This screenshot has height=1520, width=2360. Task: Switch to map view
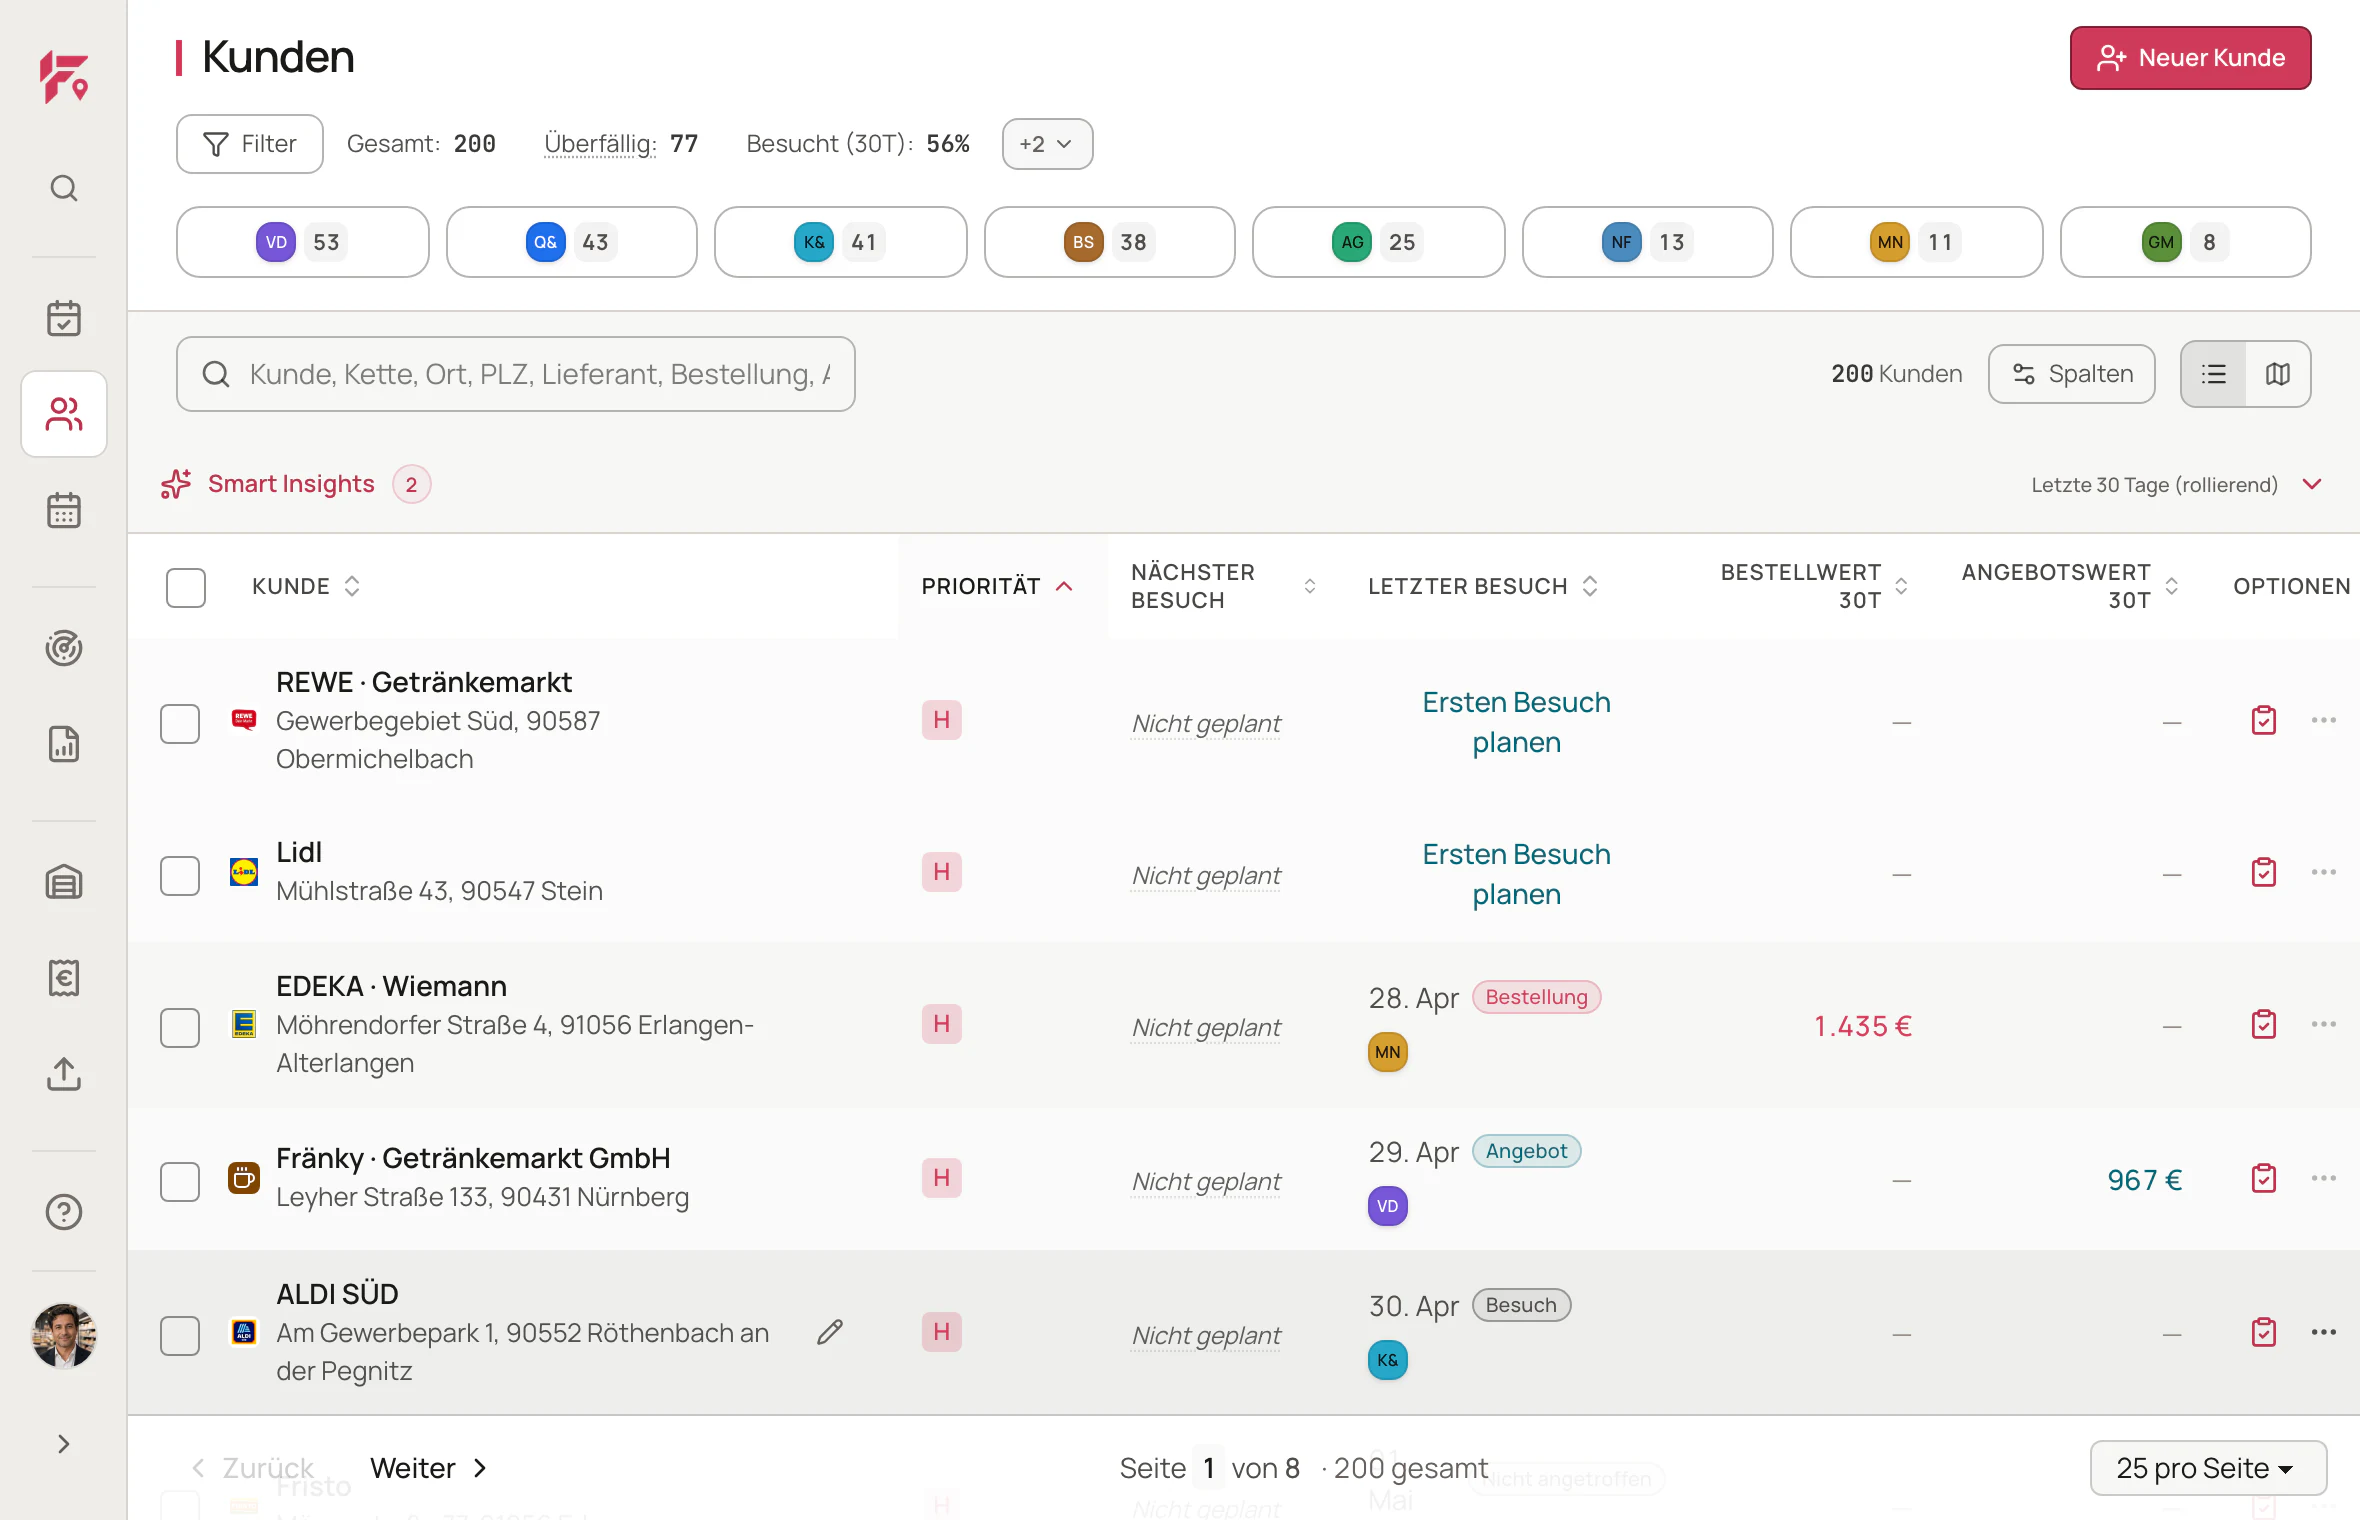pyautogui.click(x=2278, y=374)
